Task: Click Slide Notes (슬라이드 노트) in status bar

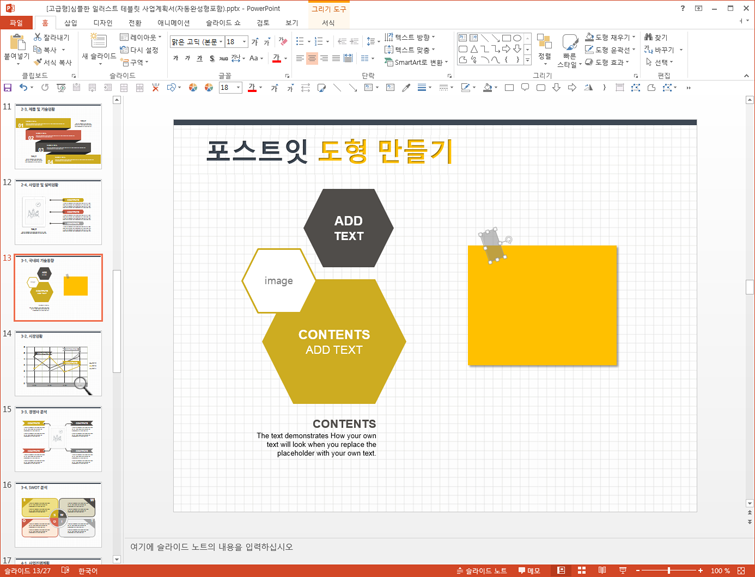Action: [482, 571]
